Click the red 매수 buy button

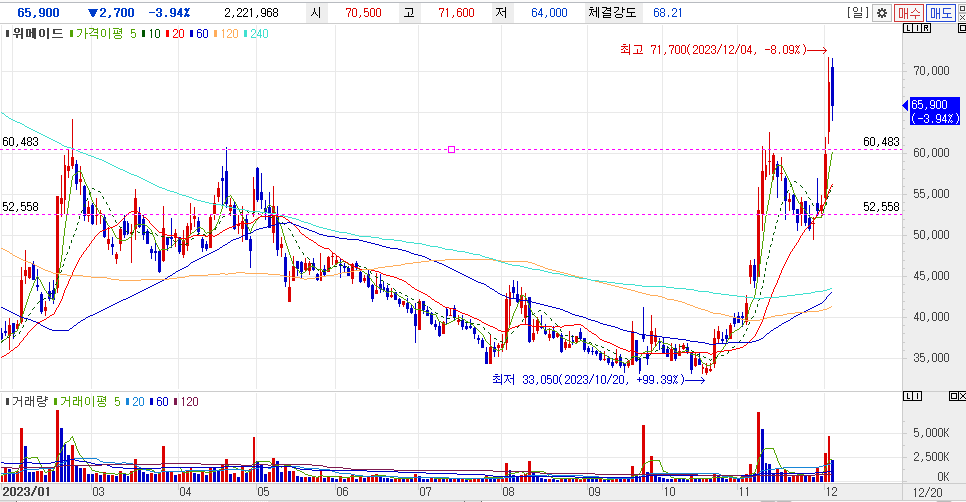coord(908,13)
